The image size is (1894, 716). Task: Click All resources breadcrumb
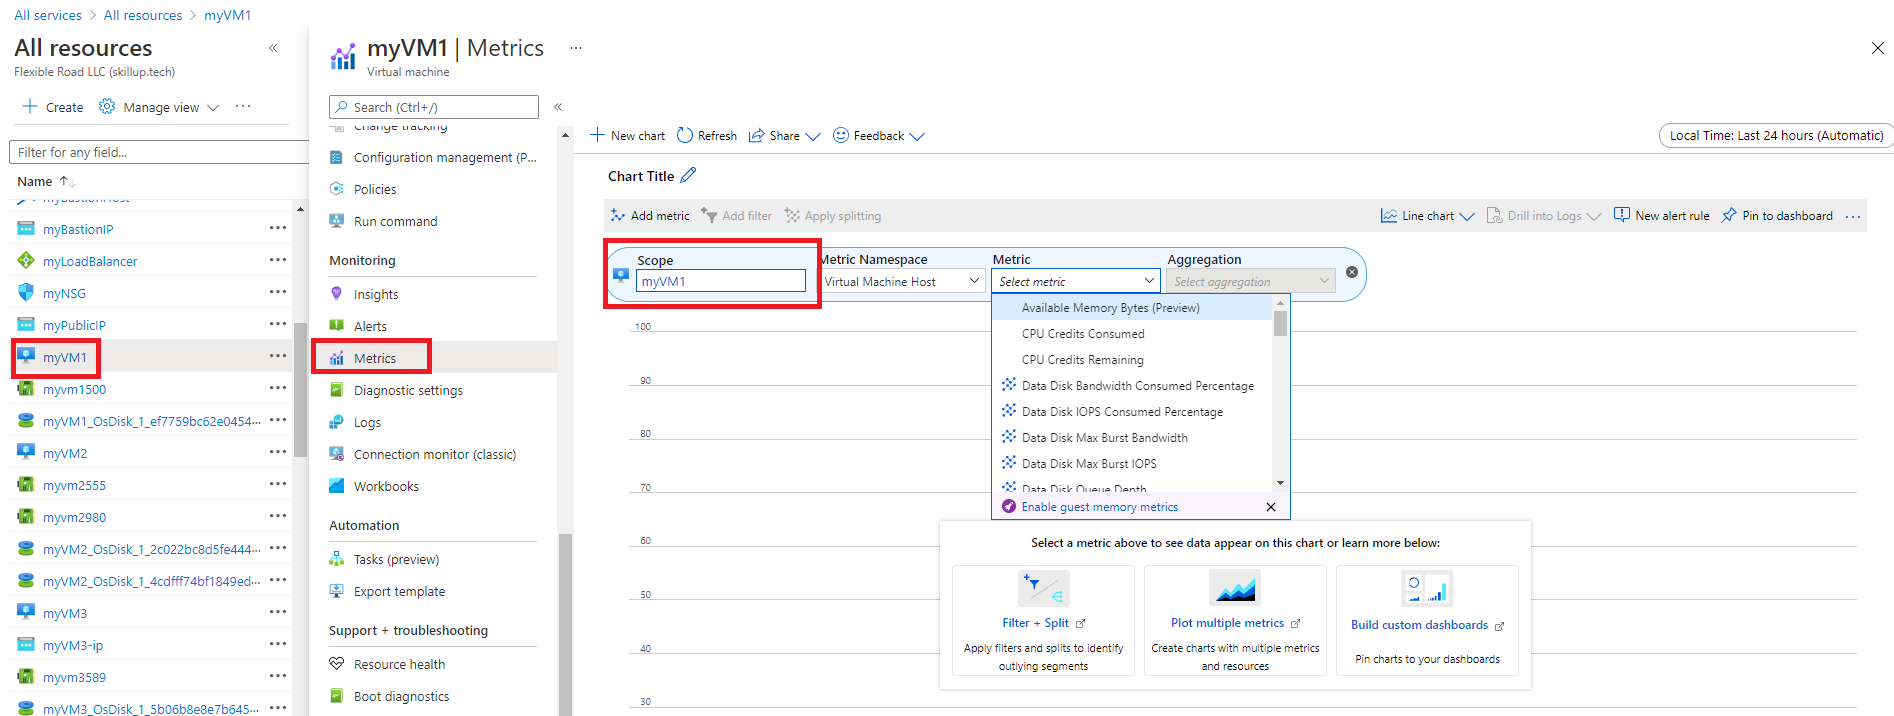(143, 15)
